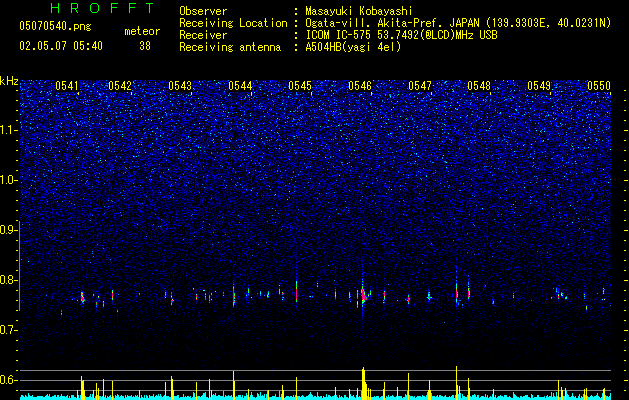Image resolution: width=629 pixels, height=400 pixels.
Task: Click the 0.8 kHz axis label
Action: (x=8, y=280)
